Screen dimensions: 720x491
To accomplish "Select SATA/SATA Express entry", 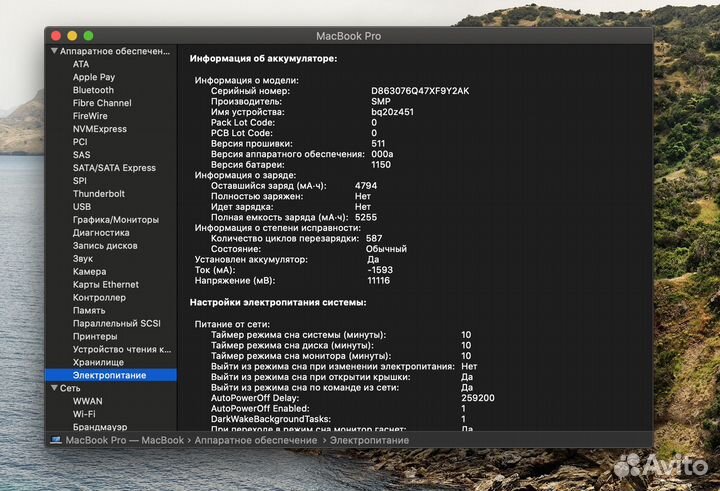I will [114, 168].
